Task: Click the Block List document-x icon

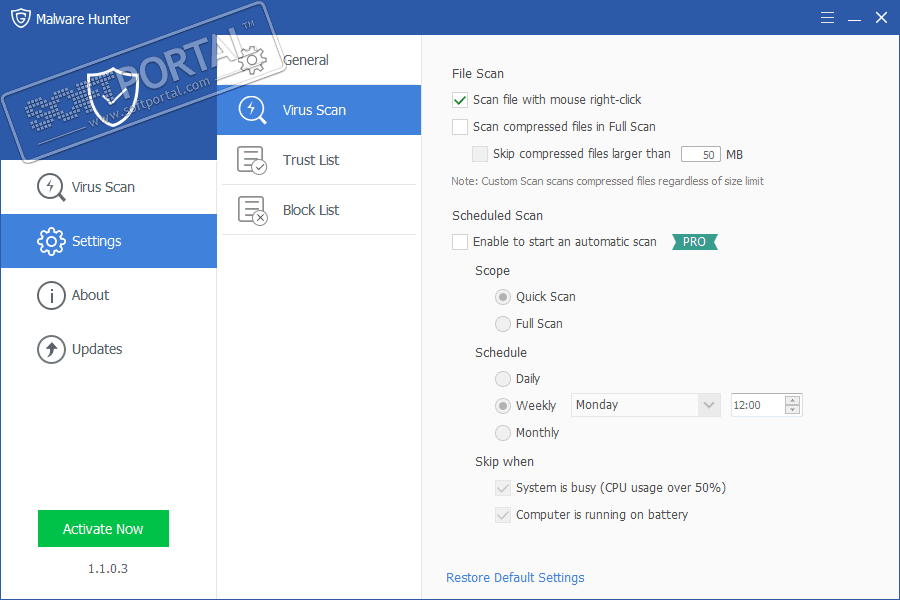Action: point(252,210)
